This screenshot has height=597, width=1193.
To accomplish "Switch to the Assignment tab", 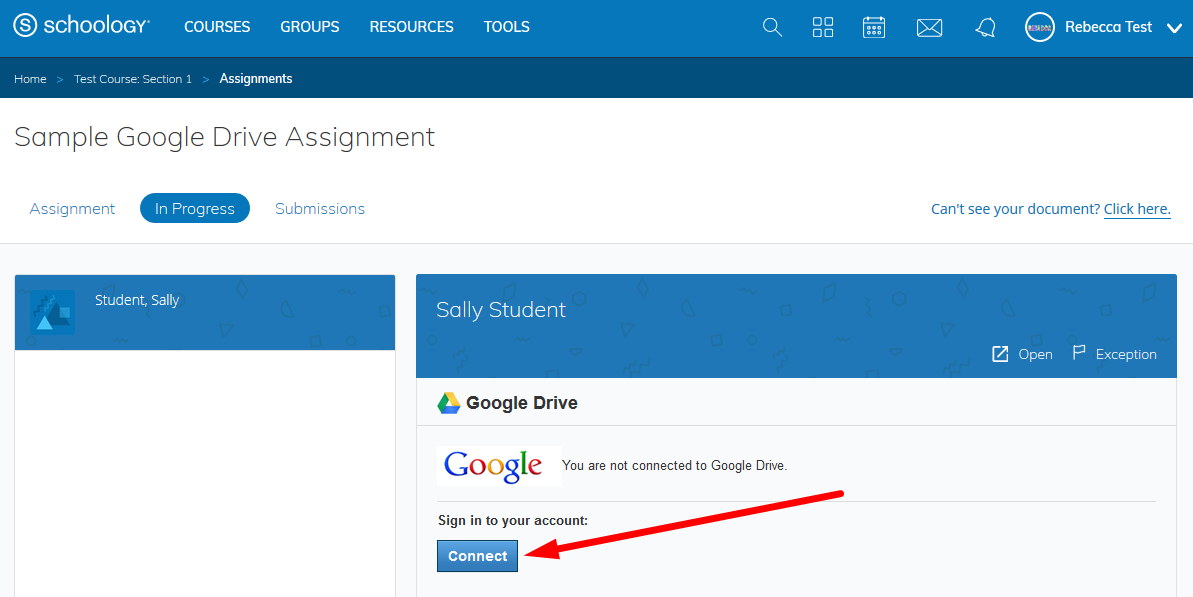I will coord(72,209).
